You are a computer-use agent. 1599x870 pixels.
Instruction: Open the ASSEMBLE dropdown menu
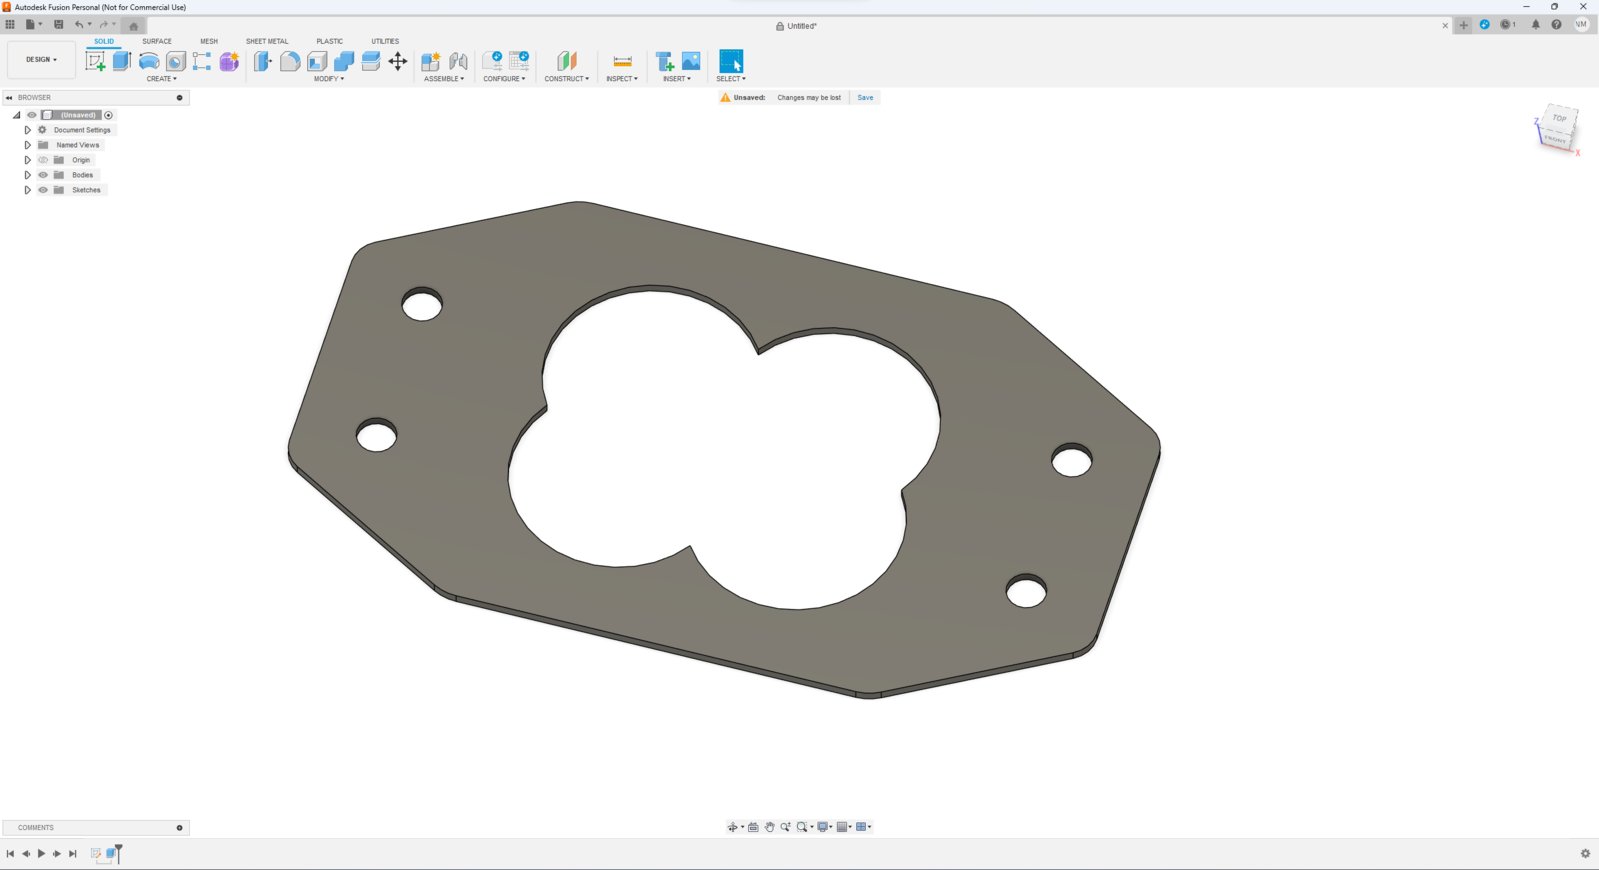tap(444, 79)
